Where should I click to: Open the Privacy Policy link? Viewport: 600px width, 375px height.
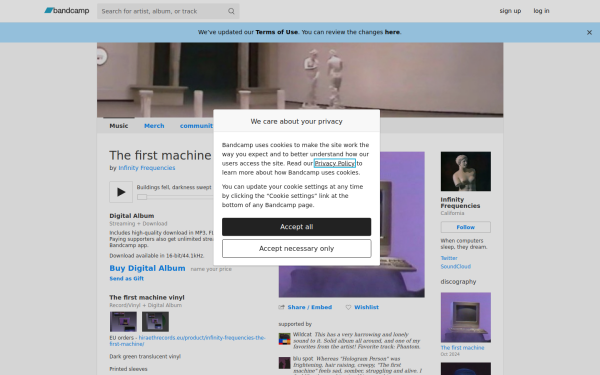(x=335, y=163)
